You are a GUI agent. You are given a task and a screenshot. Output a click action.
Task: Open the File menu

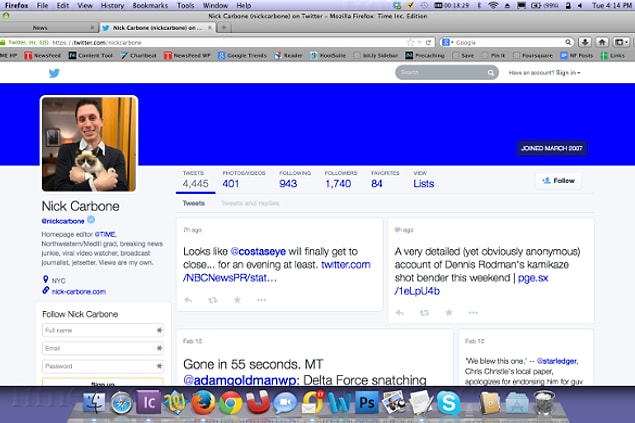[42, 5]
